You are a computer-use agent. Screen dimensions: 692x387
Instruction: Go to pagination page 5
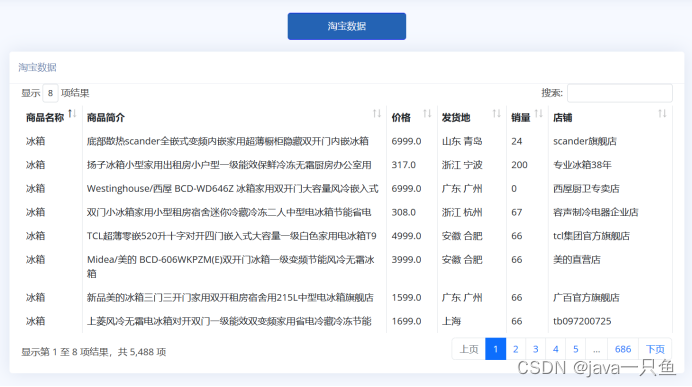[x=575, y=349]
